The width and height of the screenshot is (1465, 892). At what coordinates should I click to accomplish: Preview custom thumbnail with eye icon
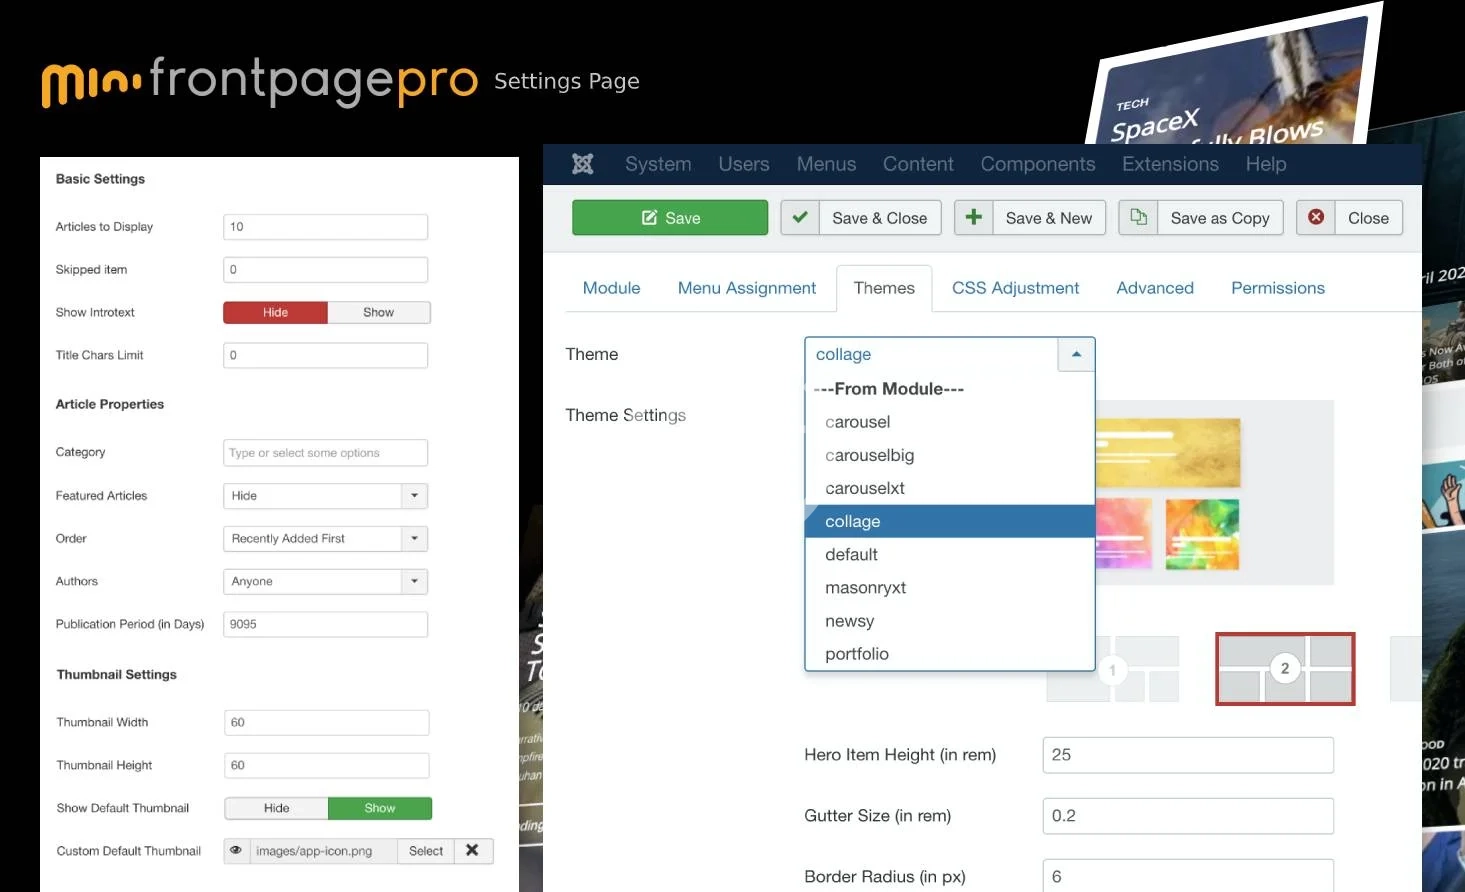pyautogui.click(x=236, y=851)
